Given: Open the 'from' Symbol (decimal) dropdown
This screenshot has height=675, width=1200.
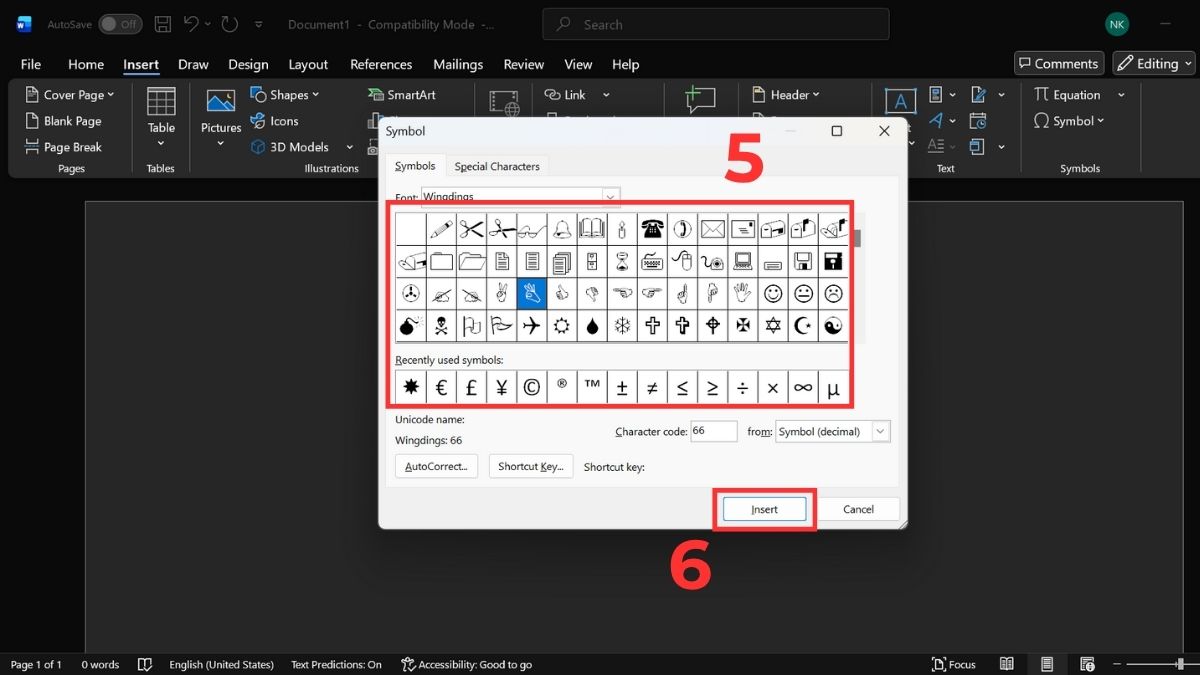Looking at the screenshot, I should coord(879,431).
